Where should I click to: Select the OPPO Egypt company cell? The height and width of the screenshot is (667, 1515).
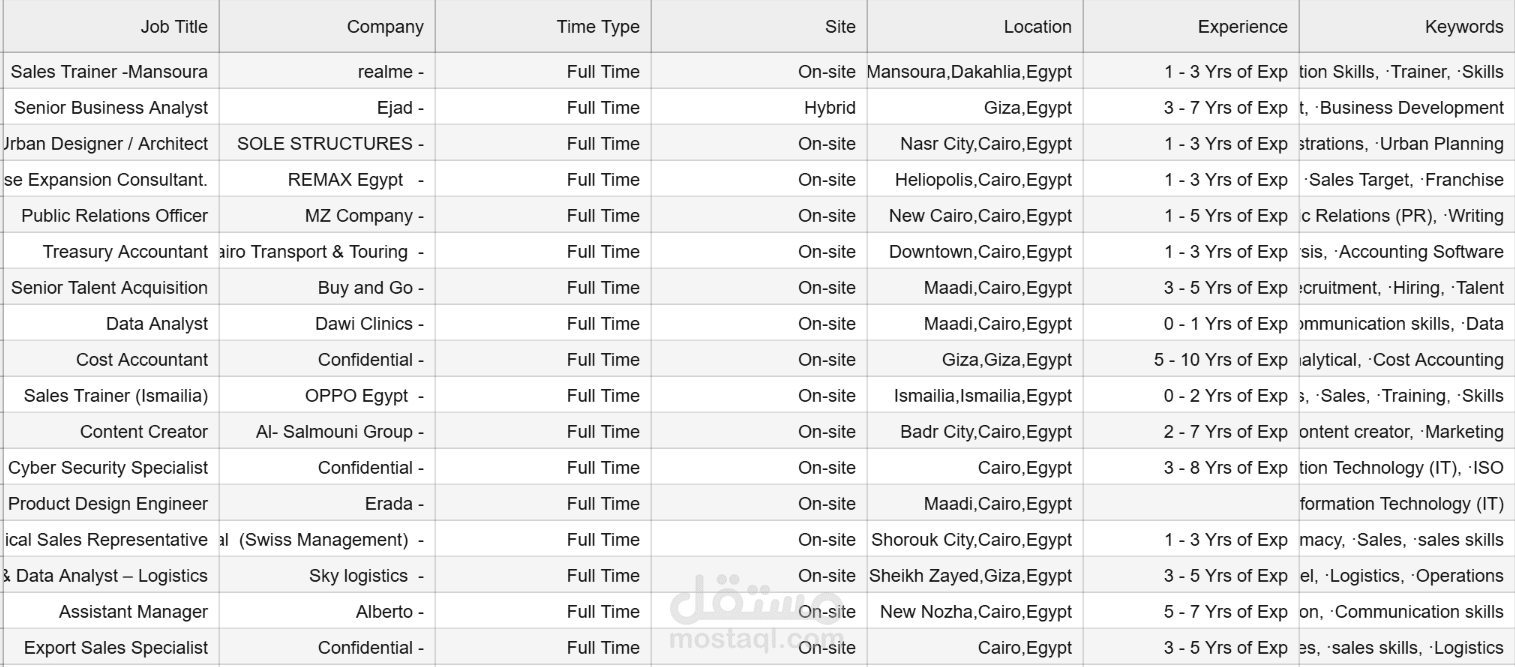point(327,395)
